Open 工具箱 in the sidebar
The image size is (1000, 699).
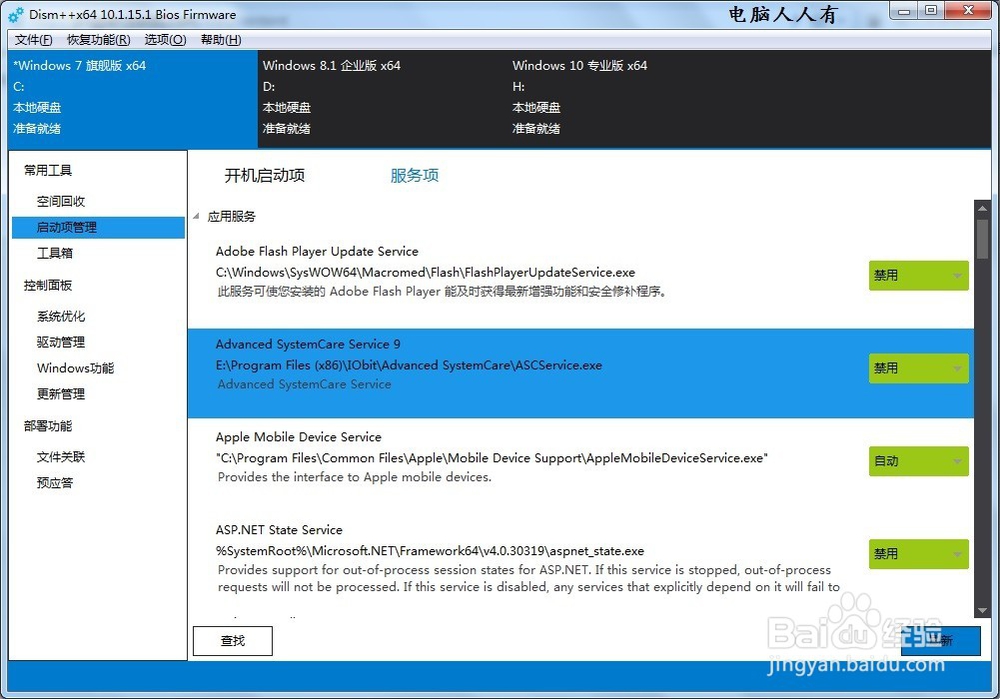pyautogui.click(x=55, y=253)
